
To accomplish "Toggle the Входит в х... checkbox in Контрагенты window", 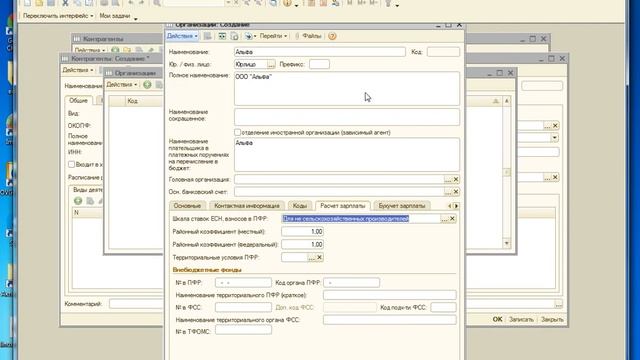I will [x=71, y=164].
